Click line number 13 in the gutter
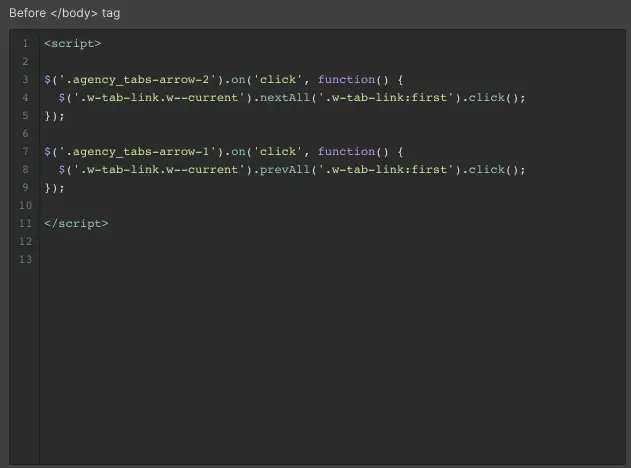Viewport: 631px width, 468px height. coord(25,260)
